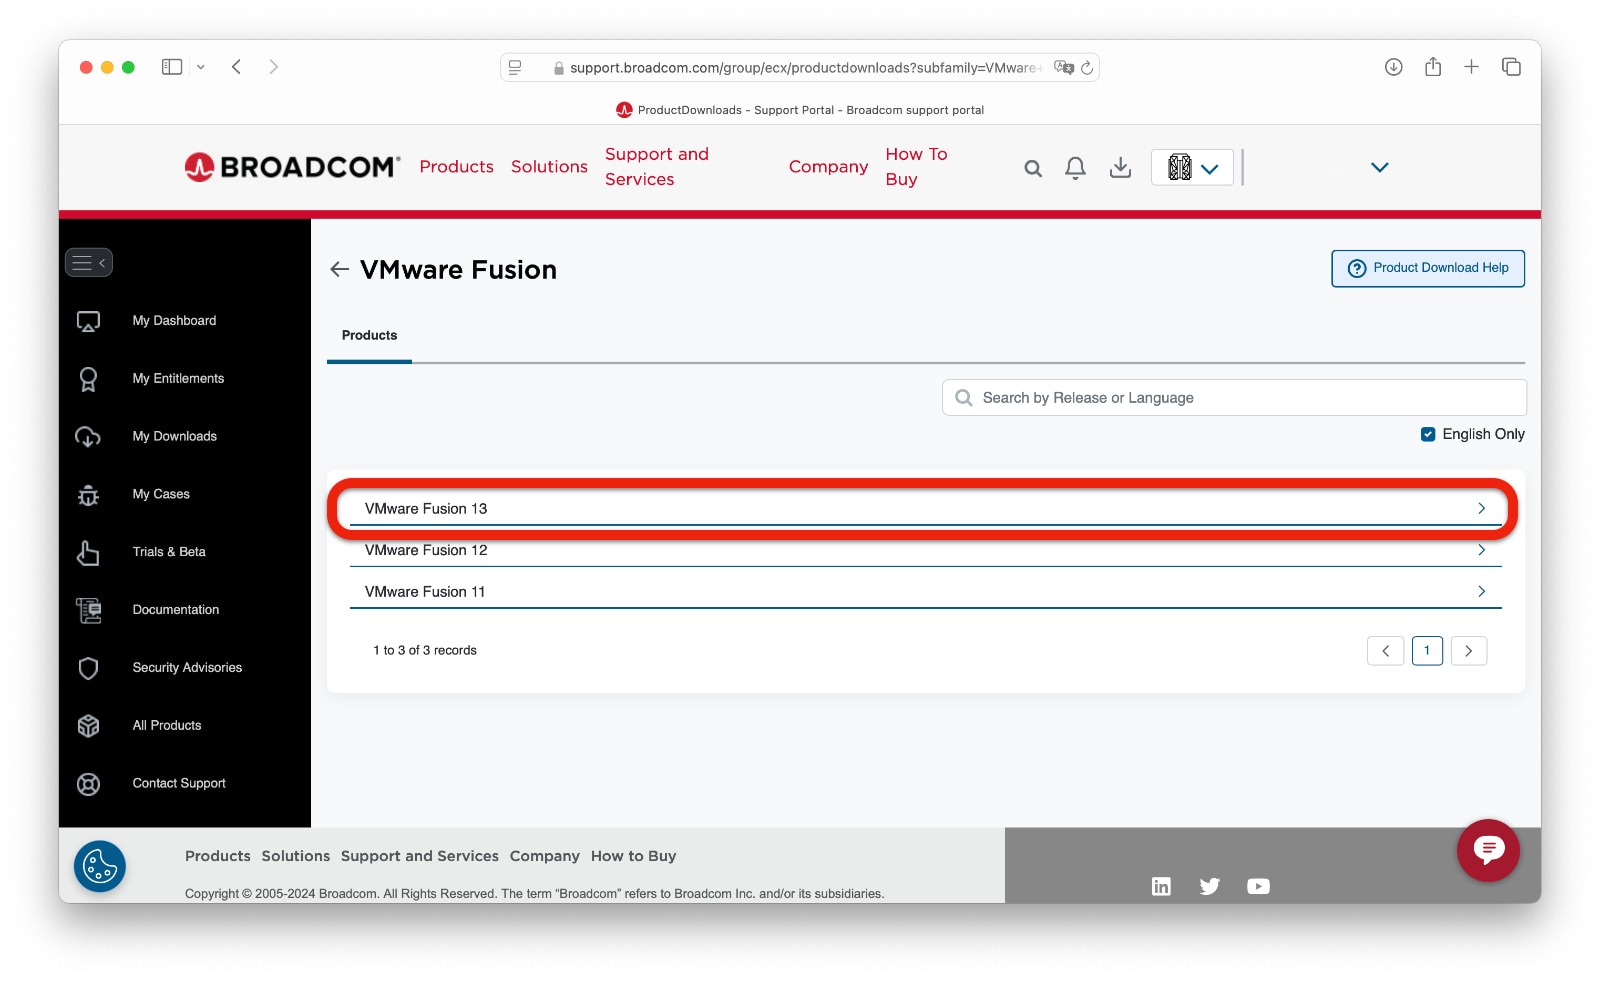The width and height of the screenshot is (1600, 981).
Task: Open My Entitlements in sidebar
Action: tap(178, 379)
